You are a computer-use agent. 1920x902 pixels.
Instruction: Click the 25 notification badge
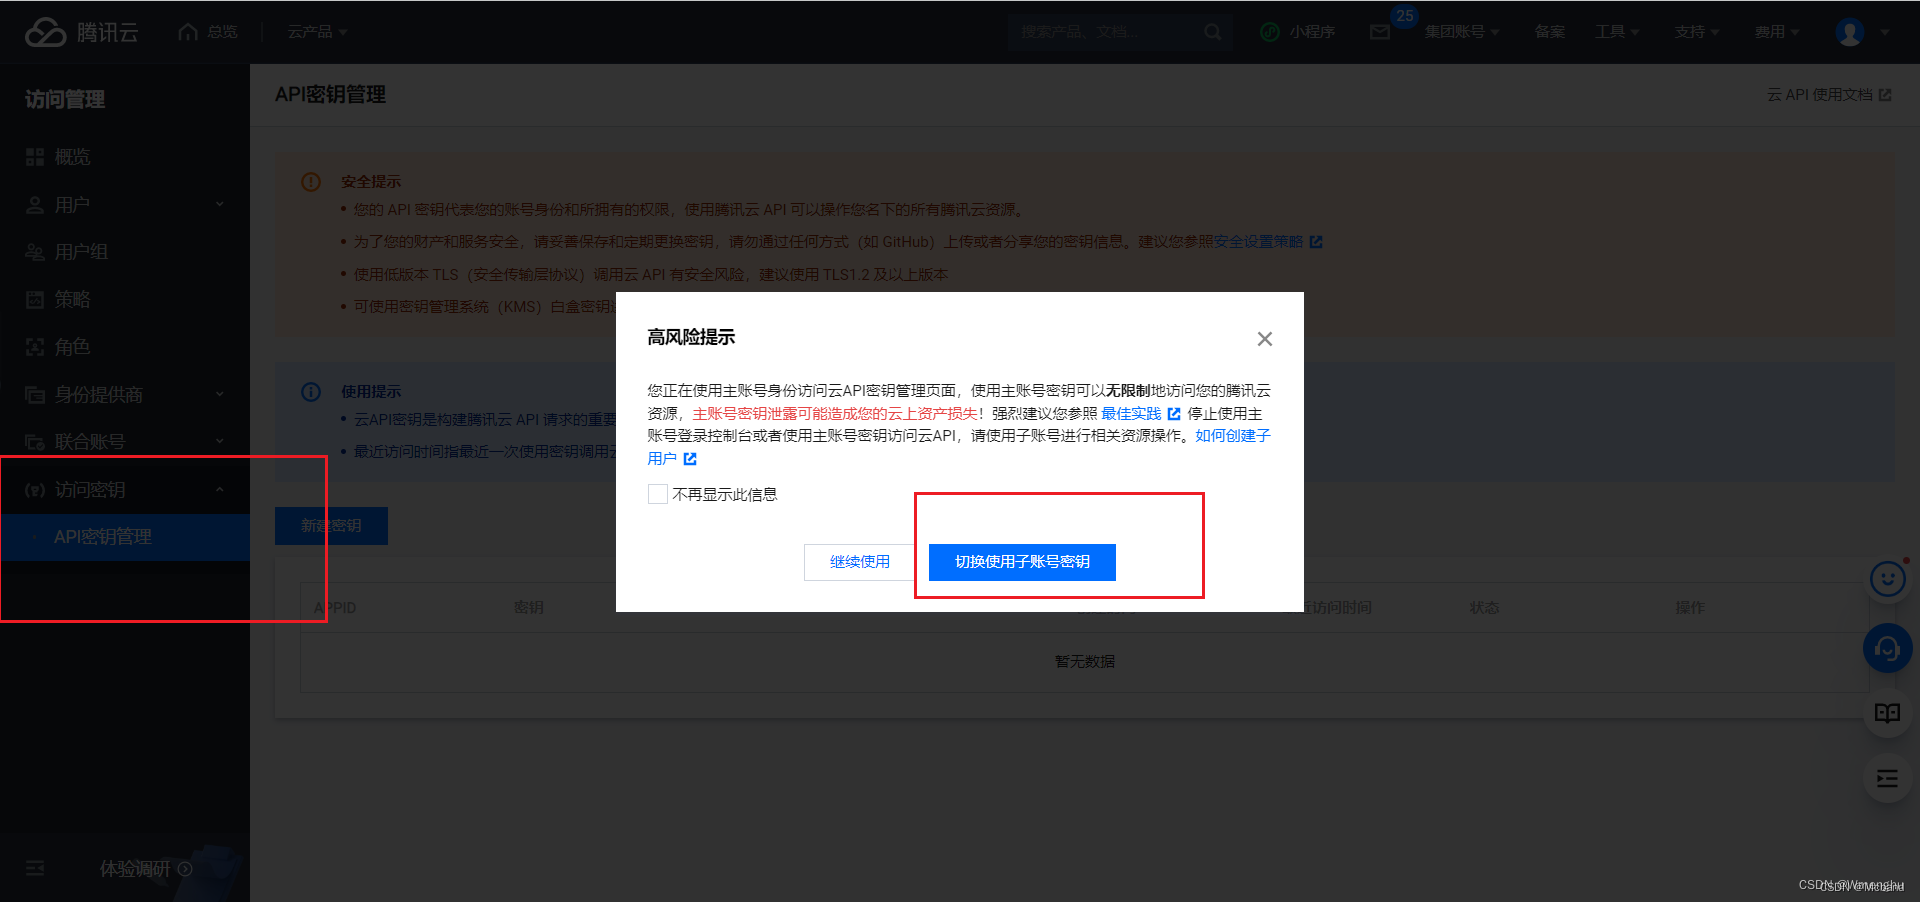1405,16
